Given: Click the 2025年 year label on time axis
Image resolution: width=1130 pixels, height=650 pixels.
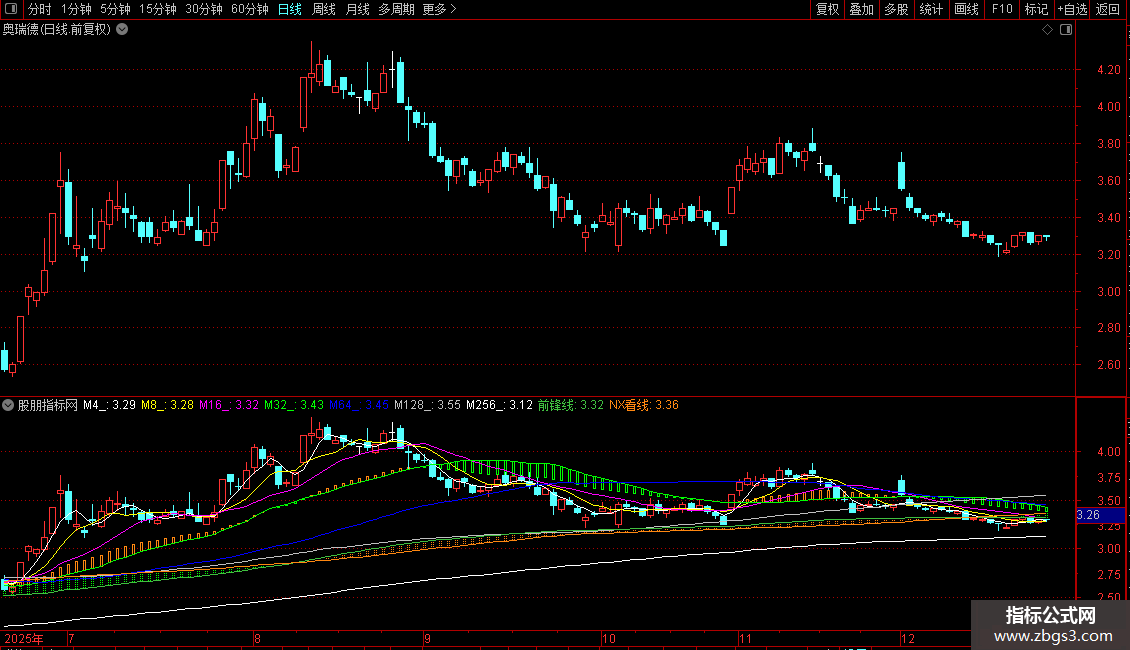Looking at the screenshot, I should pyautogui.click(x=24, y=638).
